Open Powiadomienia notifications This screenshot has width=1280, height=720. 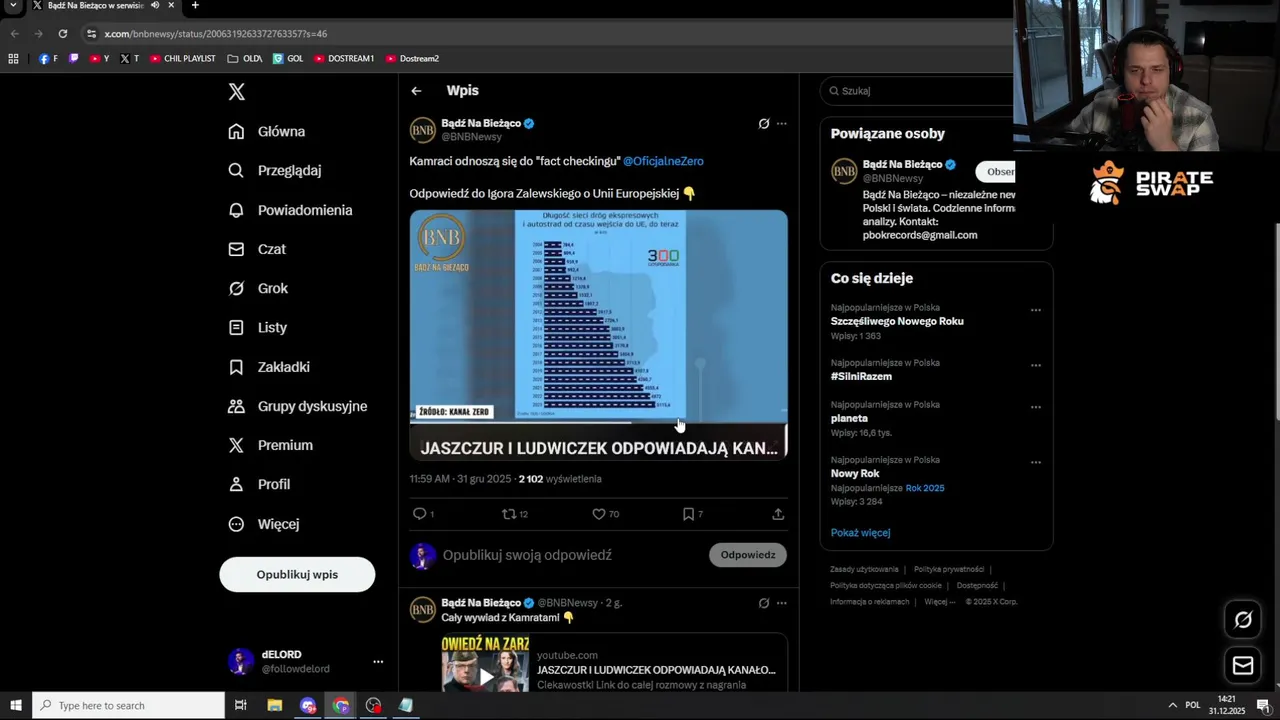pos(290,210)
